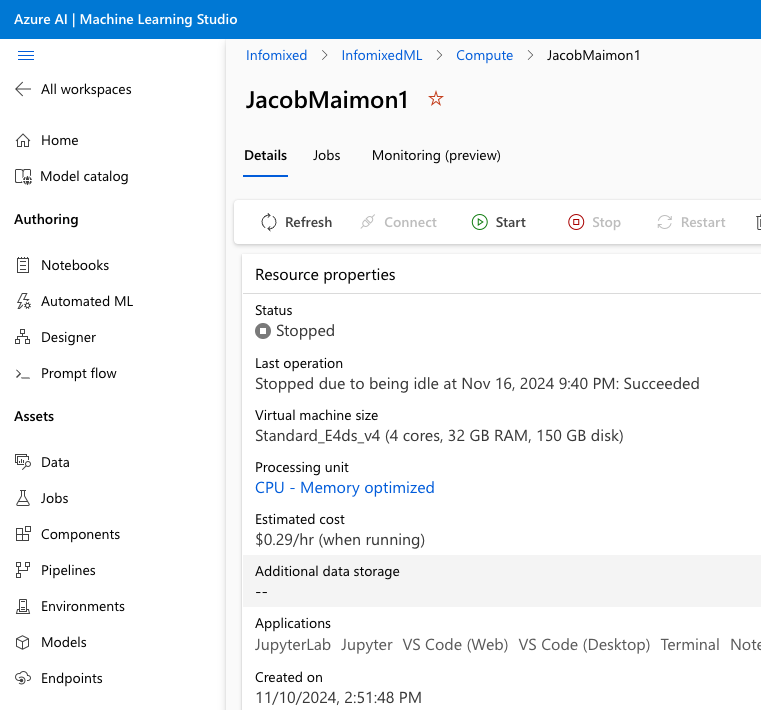Screen dimensions: 761x710
Task: Go to the InfomixedML breadcrumb link
Action: (x=382, y=55)
